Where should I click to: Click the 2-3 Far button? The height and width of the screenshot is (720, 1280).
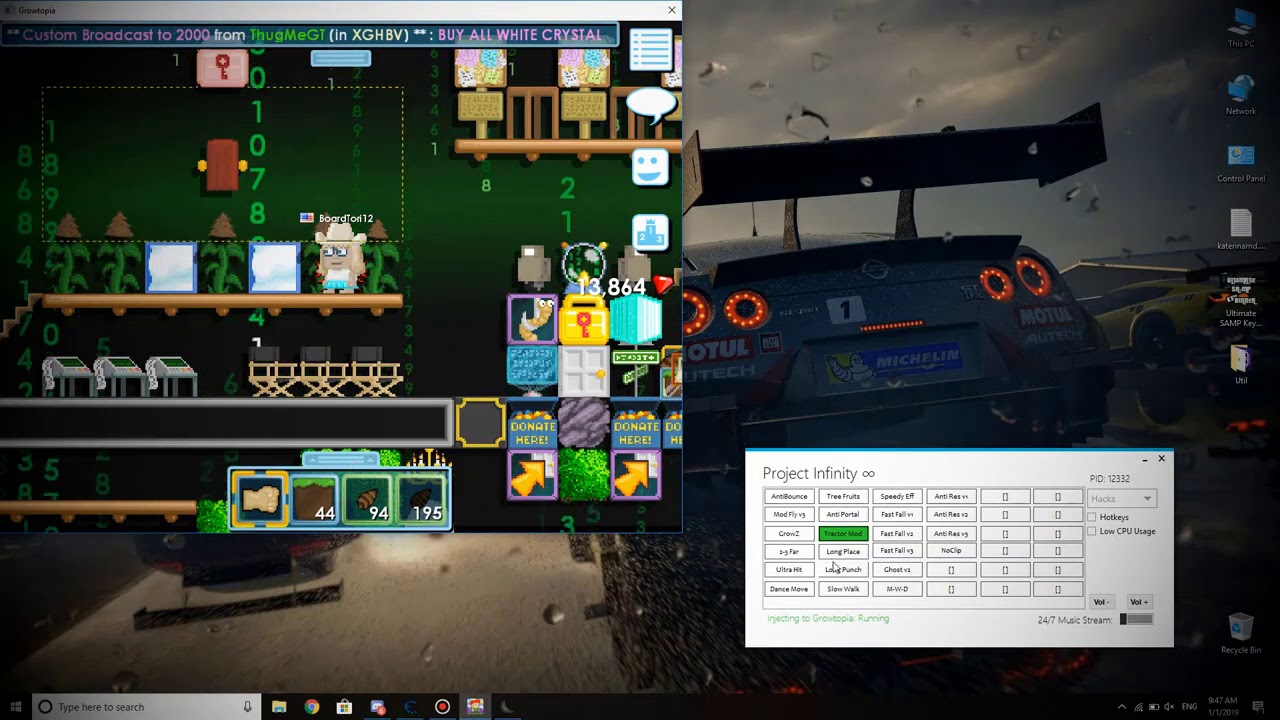[x=789, y=551]
